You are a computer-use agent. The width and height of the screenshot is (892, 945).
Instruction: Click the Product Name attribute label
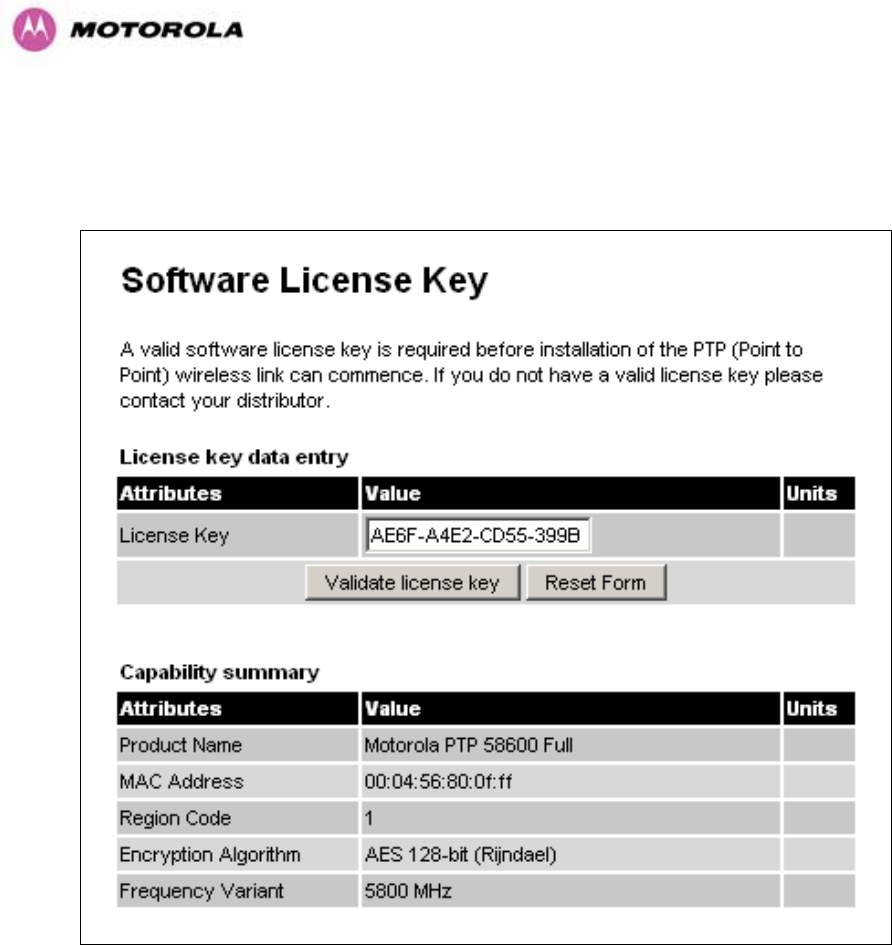(x=181, y=746)
